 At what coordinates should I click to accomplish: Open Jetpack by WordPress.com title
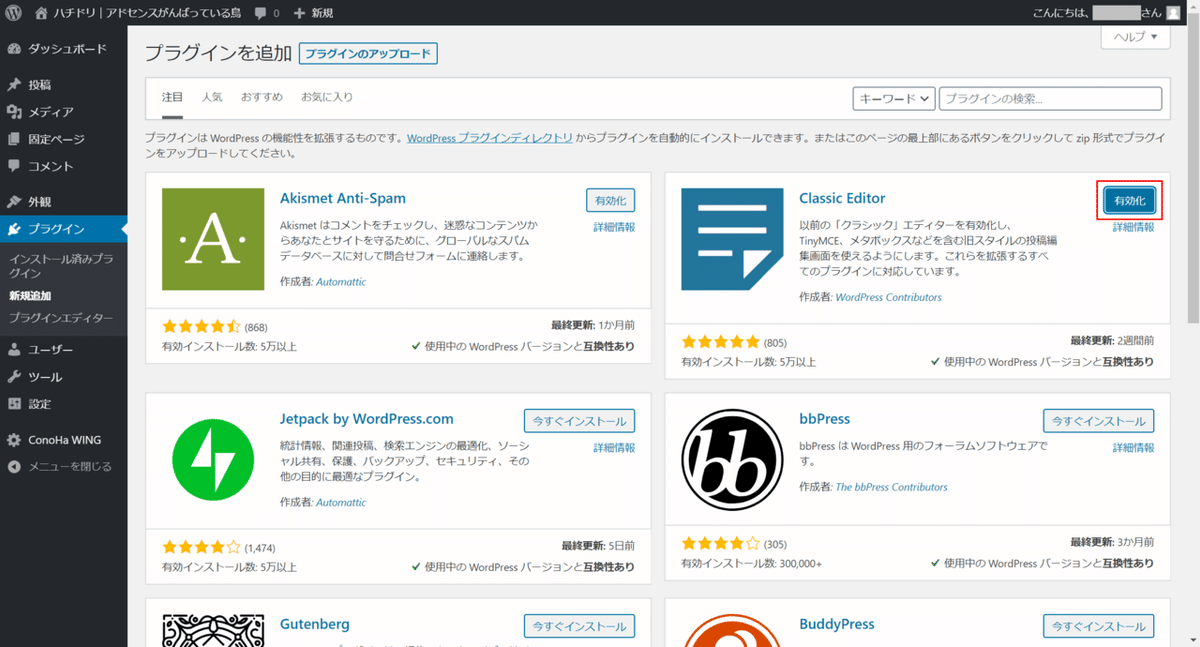click(x=367, y=419)
